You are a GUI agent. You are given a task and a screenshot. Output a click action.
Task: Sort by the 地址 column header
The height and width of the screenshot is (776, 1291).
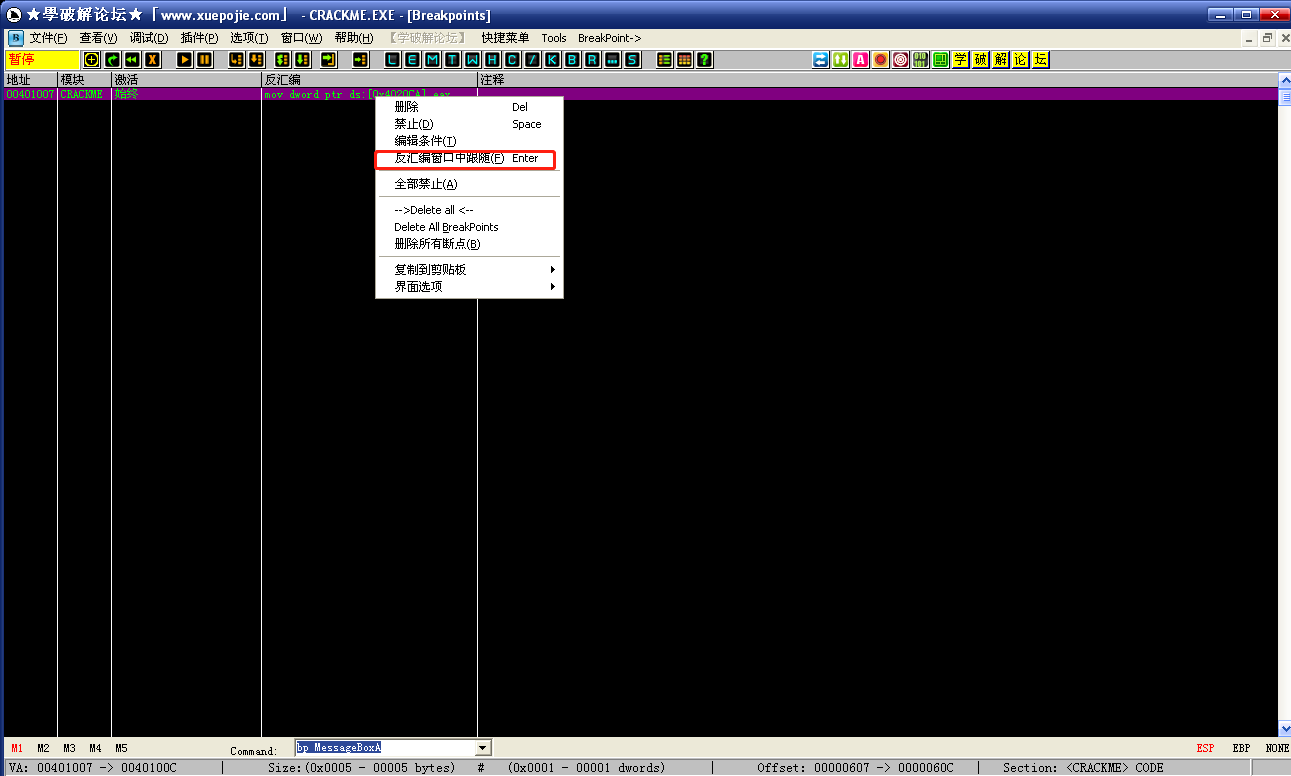30,80
